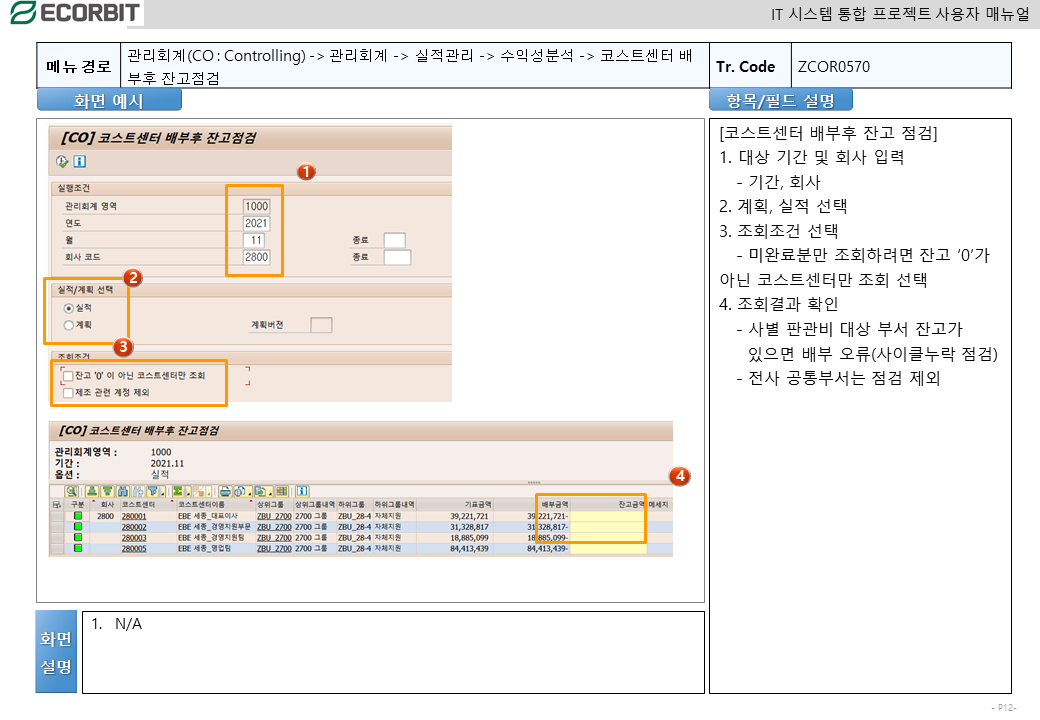This screenshot has height=720, width=1040.
Task: Select the 계획 radio button
Action: [x=69, y=325]
